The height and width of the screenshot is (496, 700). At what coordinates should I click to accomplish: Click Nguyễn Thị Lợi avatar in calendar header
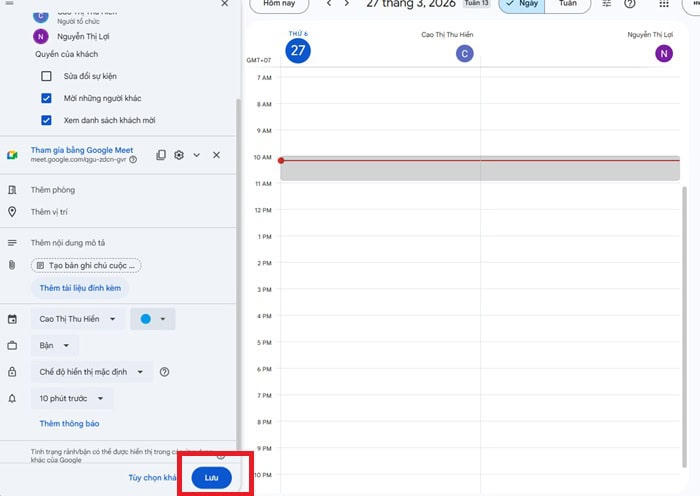(x=664, y=54)
